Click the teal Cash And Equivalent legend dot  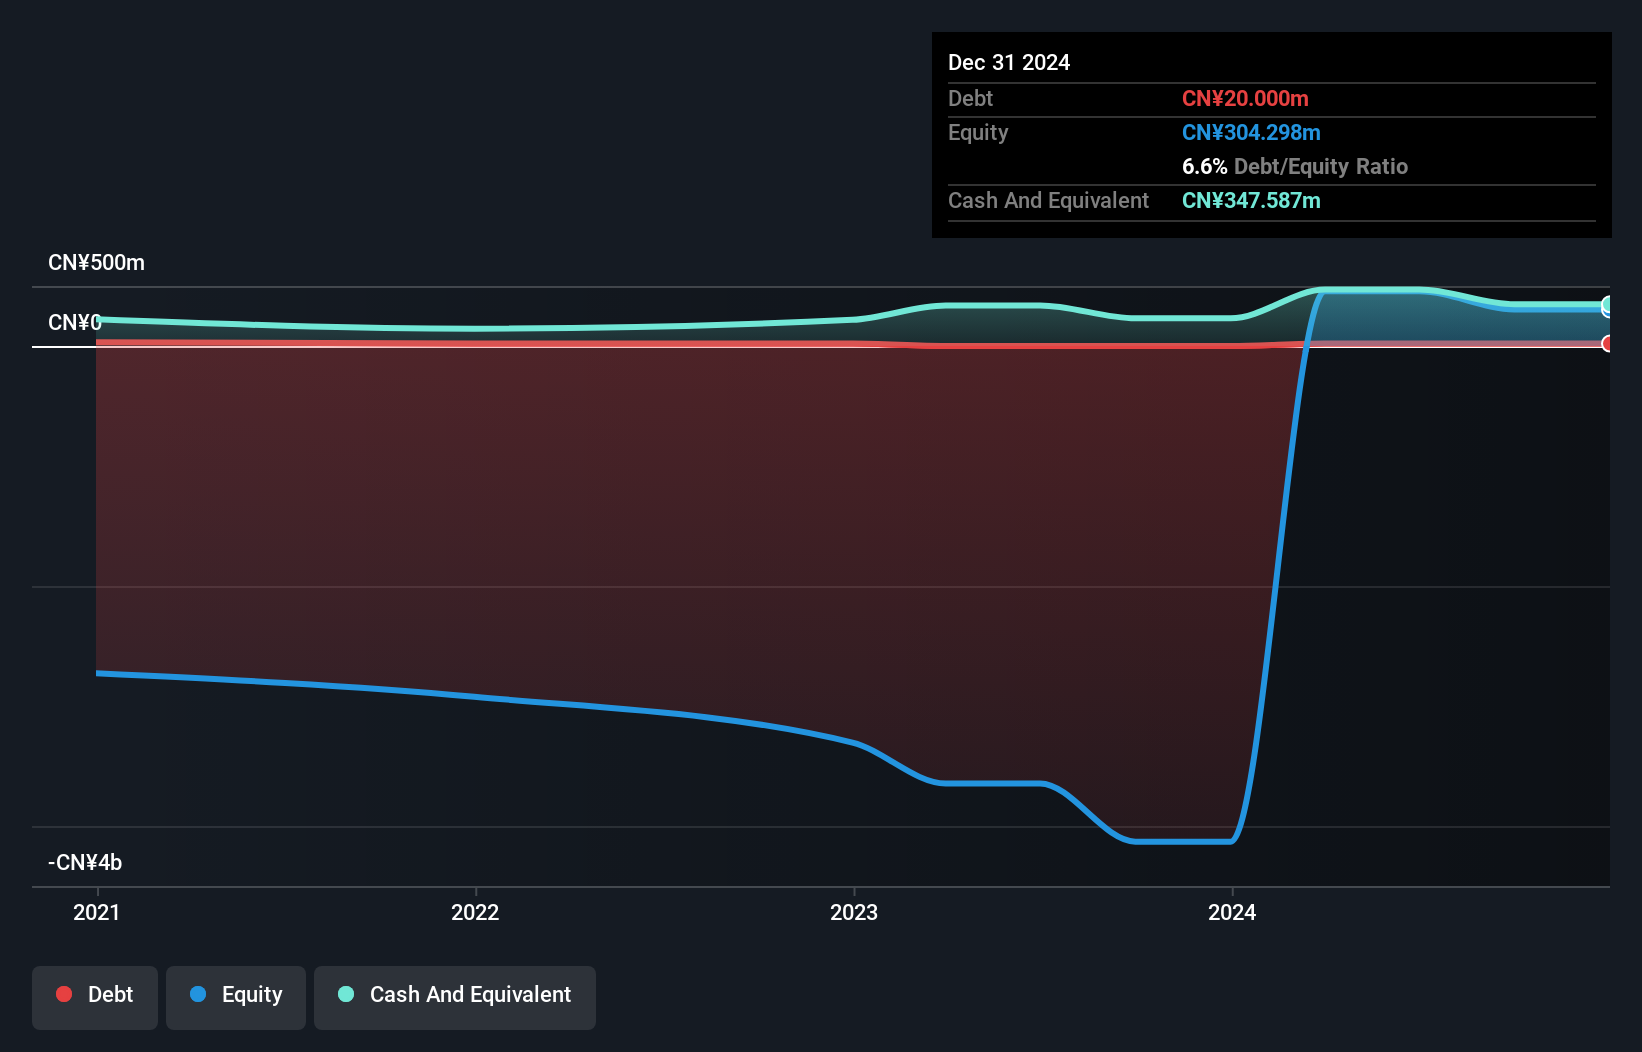[346, 994]
